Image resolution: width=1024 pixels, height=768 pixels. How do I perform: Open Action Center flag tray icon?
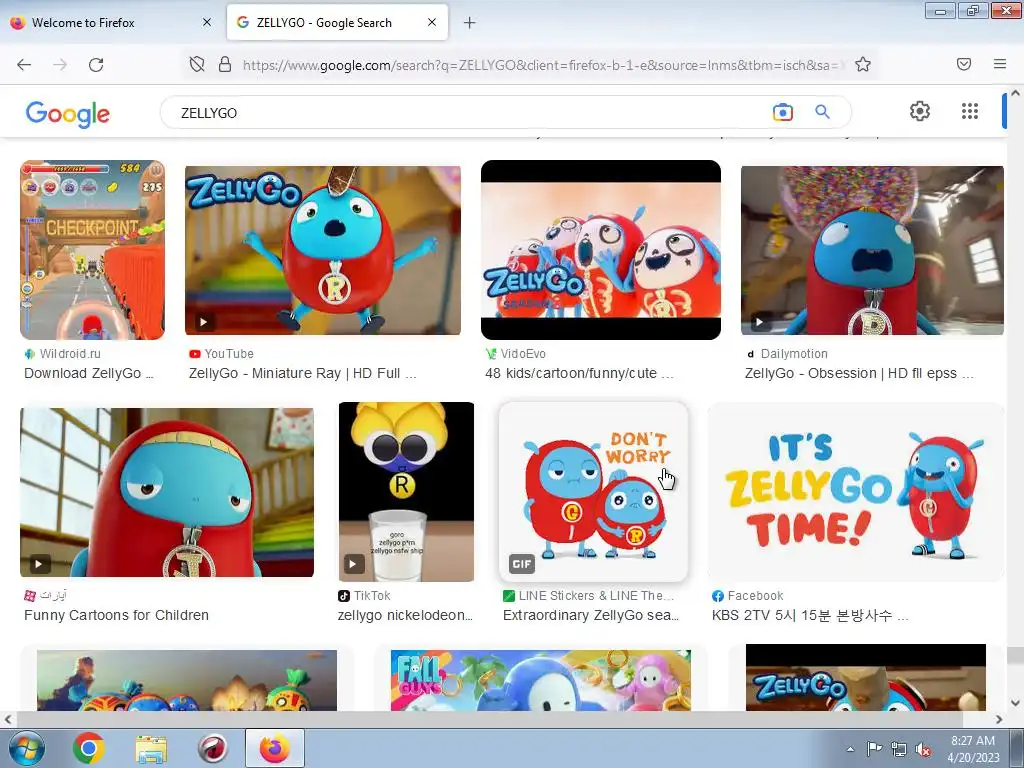(874, 748)
